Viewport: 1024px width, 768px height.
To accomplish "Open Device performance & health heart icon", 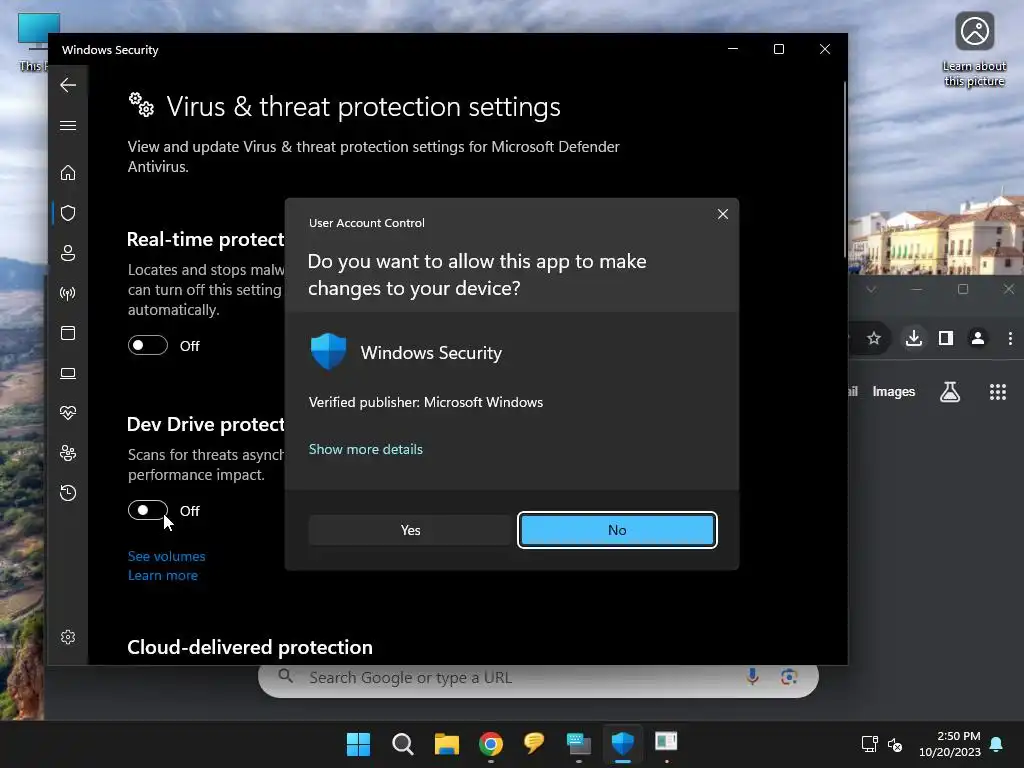I will [x=68, y=413].
